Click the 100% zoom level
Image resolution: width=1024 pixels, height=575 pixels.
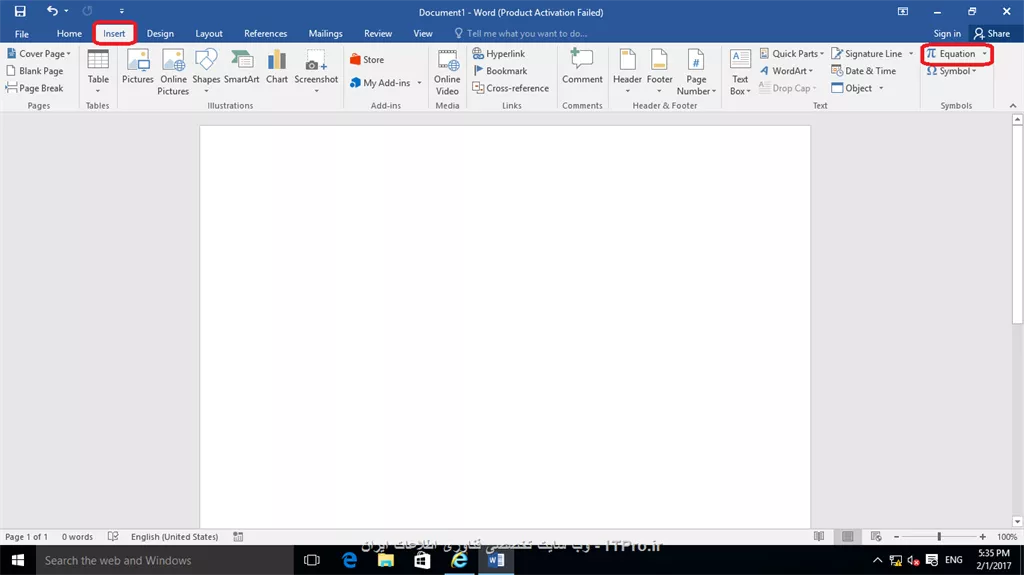tap(1006, 536)
